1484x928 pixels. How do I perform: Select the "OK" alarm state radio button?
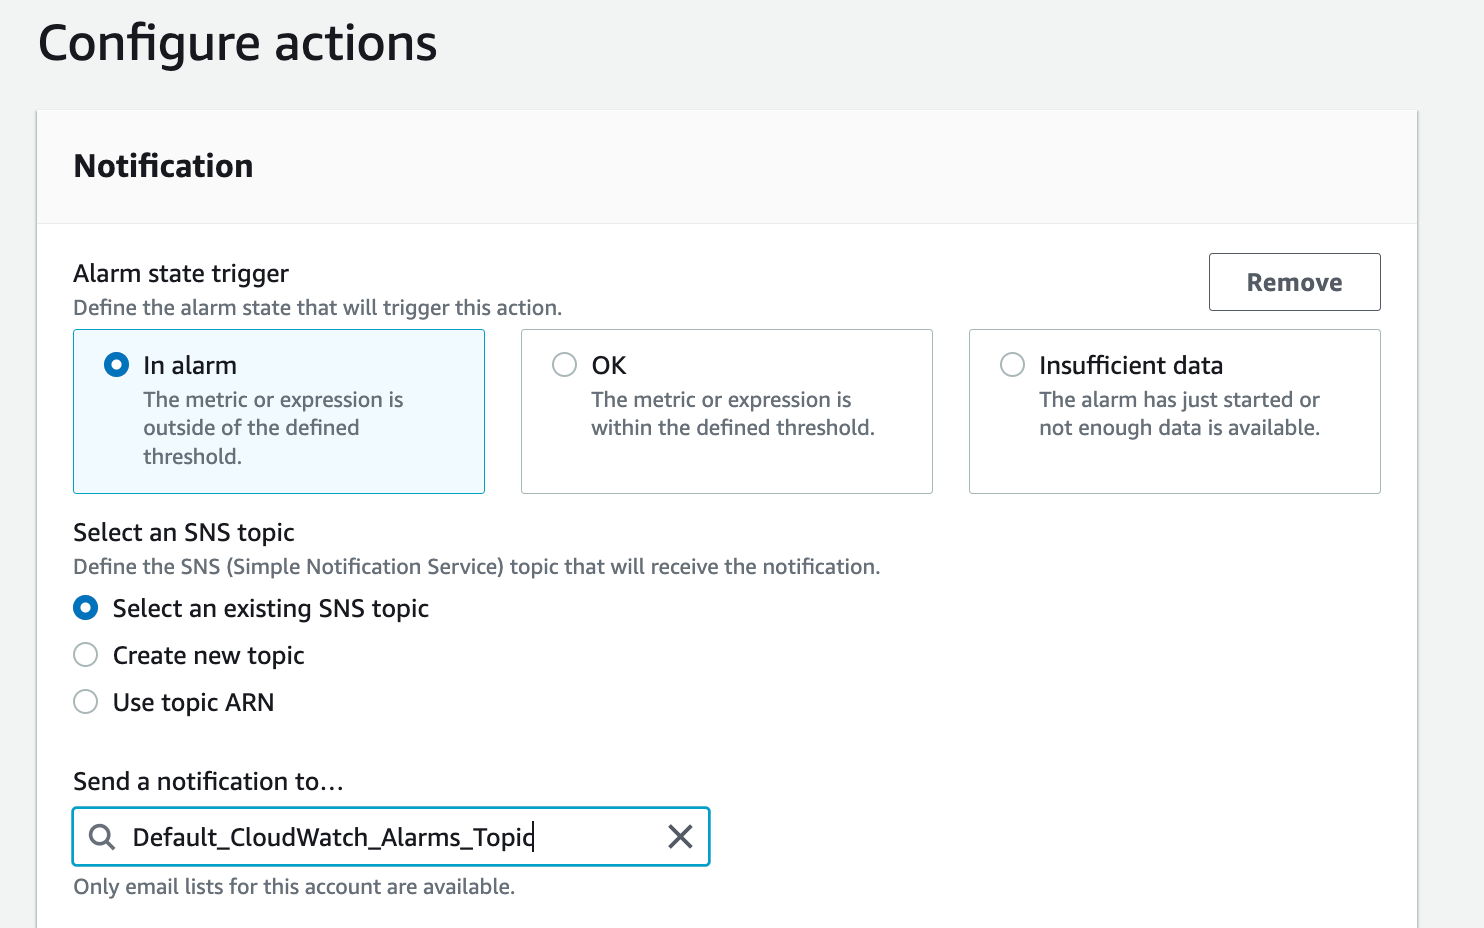(565, 365)
